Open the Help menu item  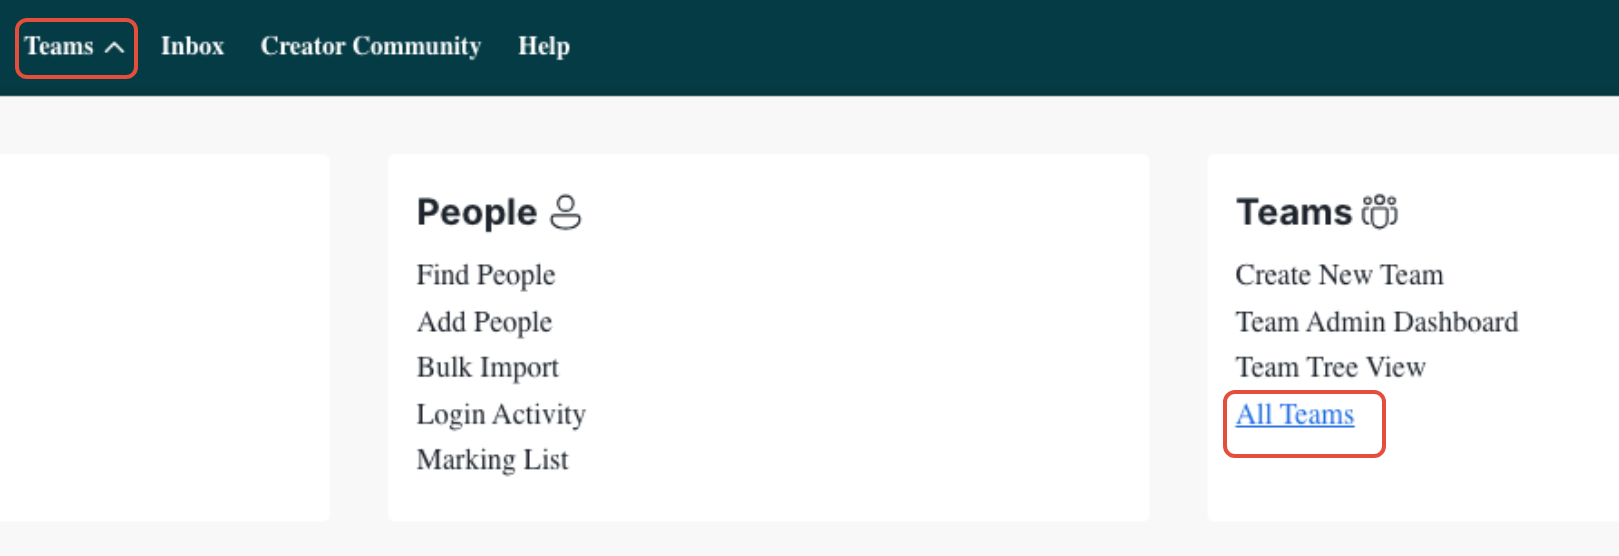pyautogui.click(x=543, y=46)
